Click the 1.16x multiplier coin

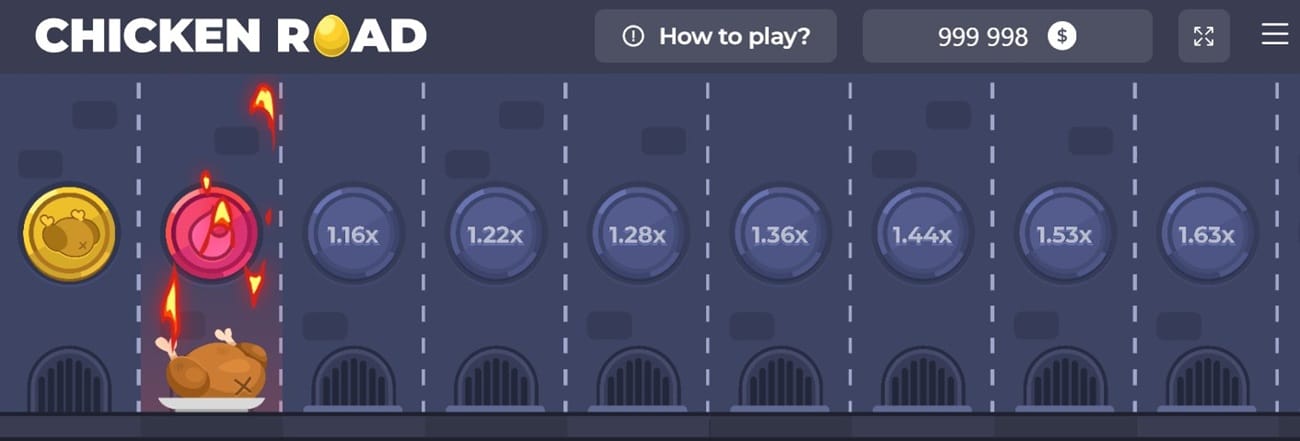pyautogui.click(x=353, y=235)
